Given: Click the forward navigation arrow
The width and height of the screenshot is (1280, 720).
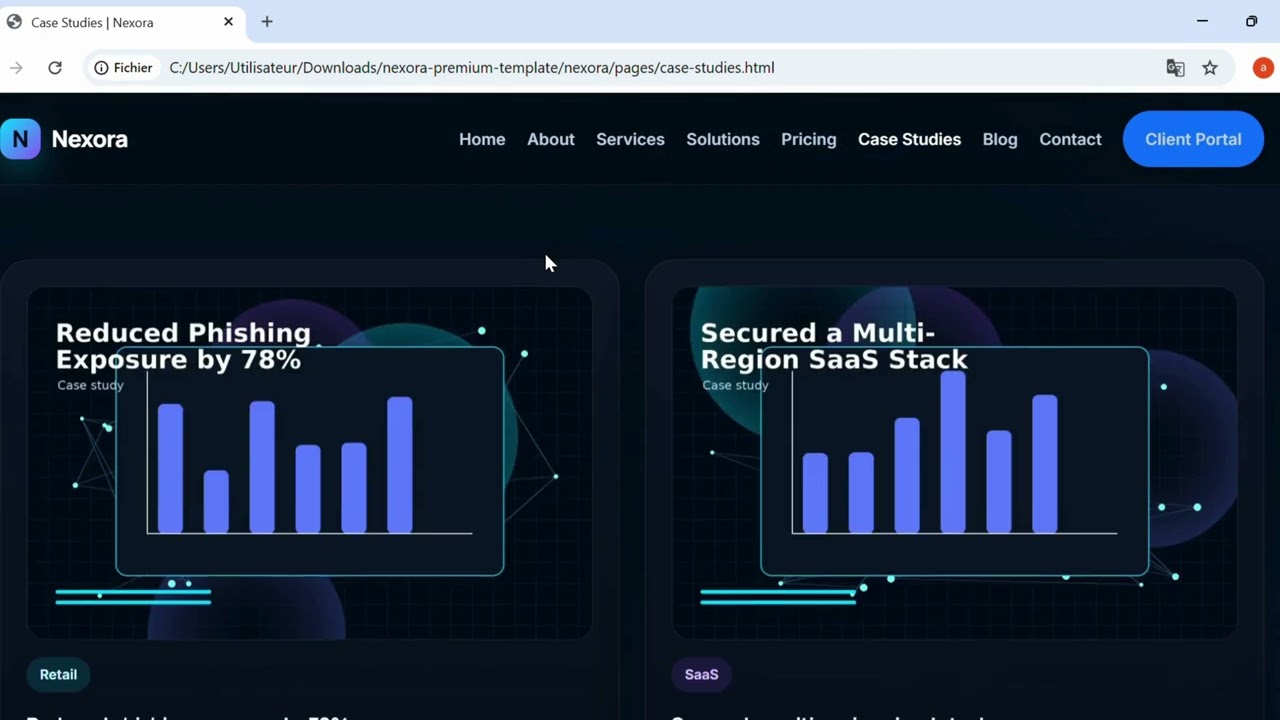Looking at the screenshot, I should [x=16, y=68].
